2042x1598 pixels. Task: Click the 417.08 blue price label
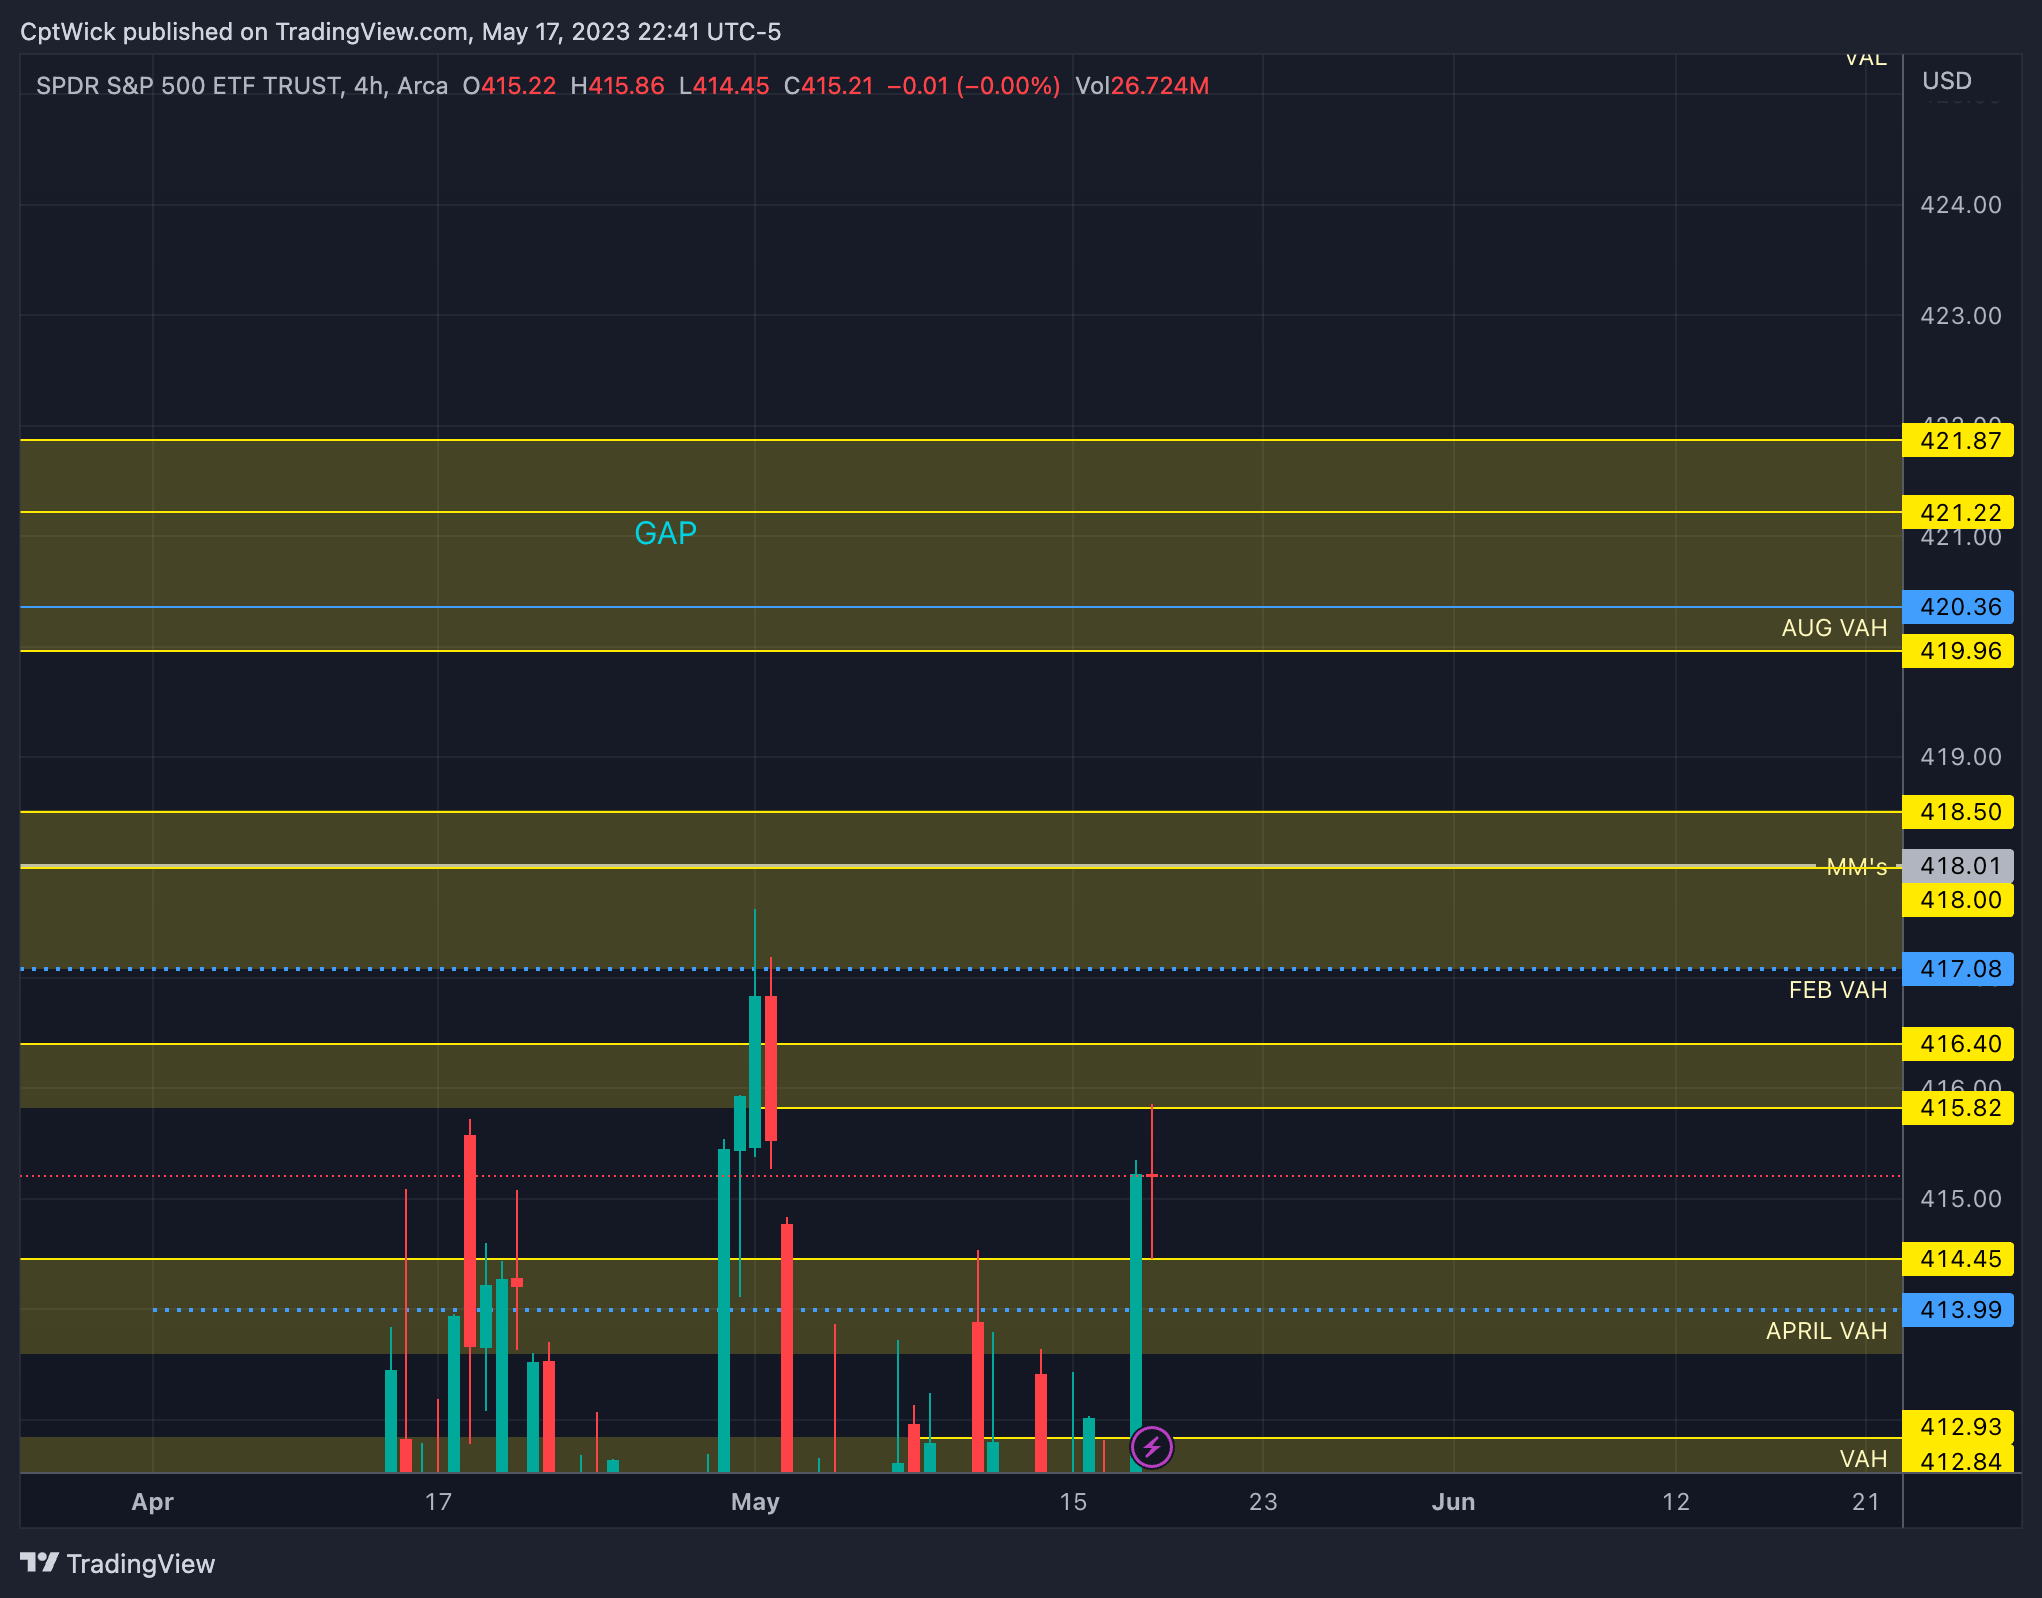click(1958, 969)
